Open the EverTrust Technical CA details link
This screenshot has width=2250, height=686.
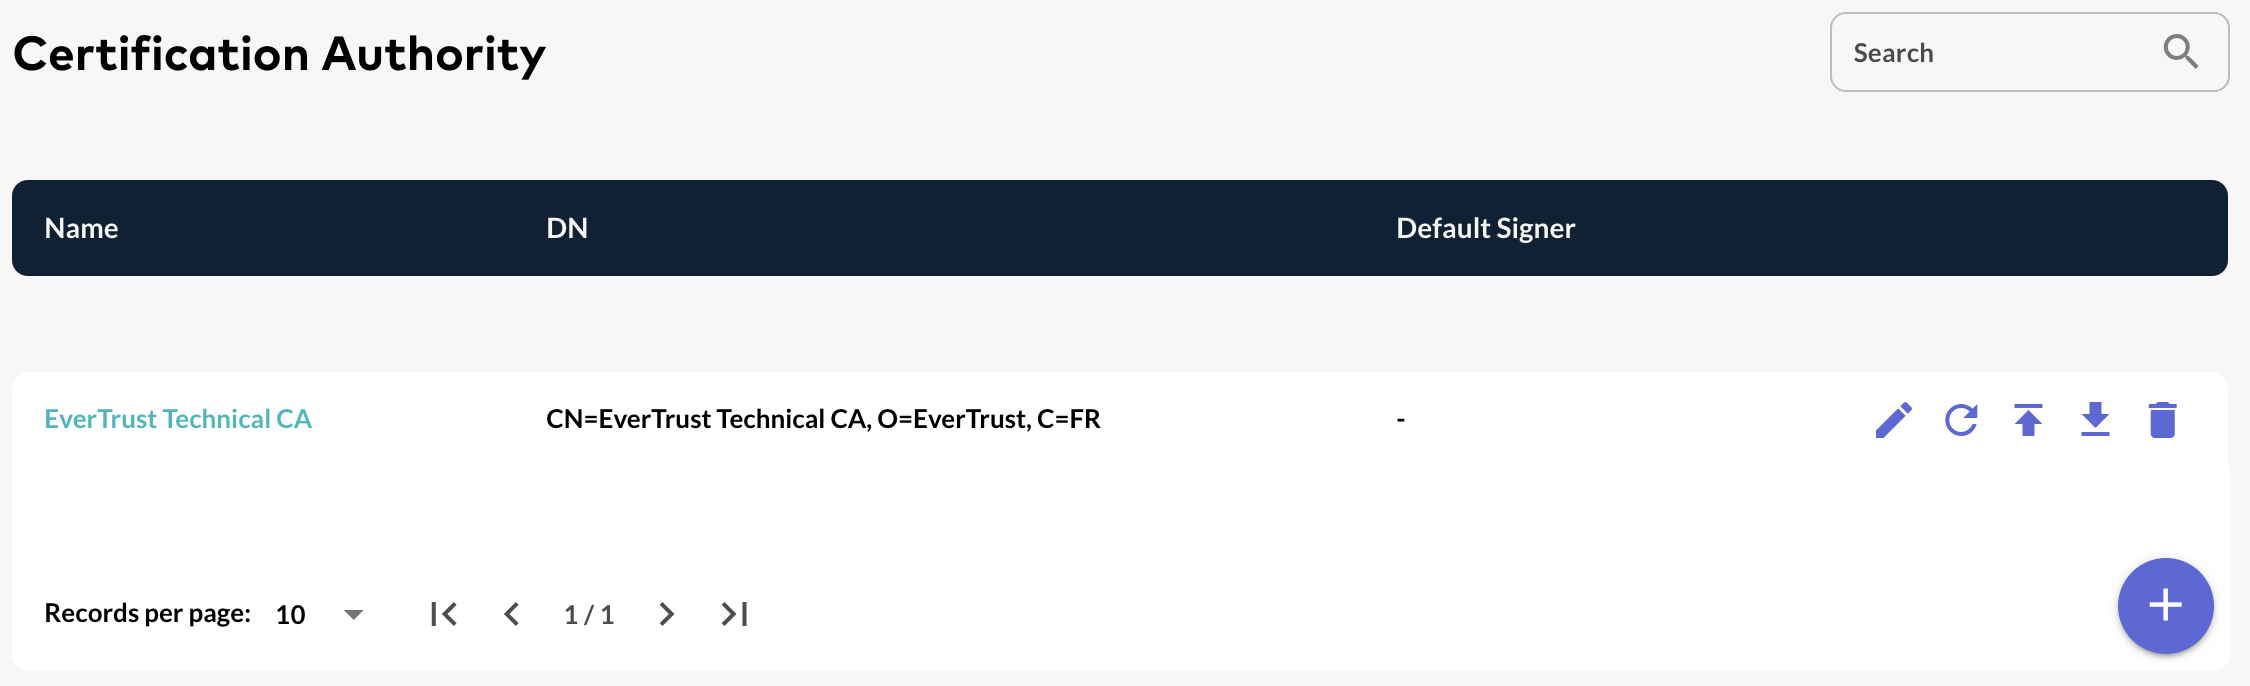point(179,419)
